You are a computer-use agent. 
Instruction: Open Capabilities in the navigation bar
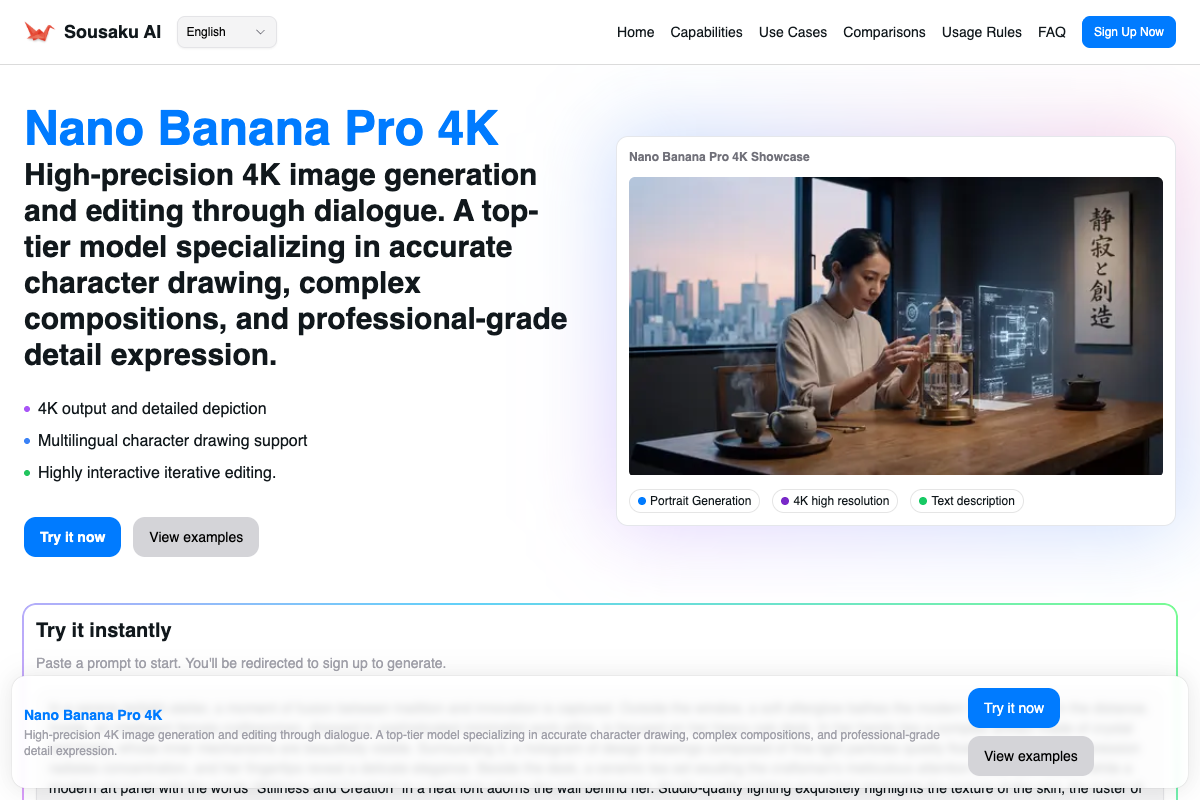[706, 32]
